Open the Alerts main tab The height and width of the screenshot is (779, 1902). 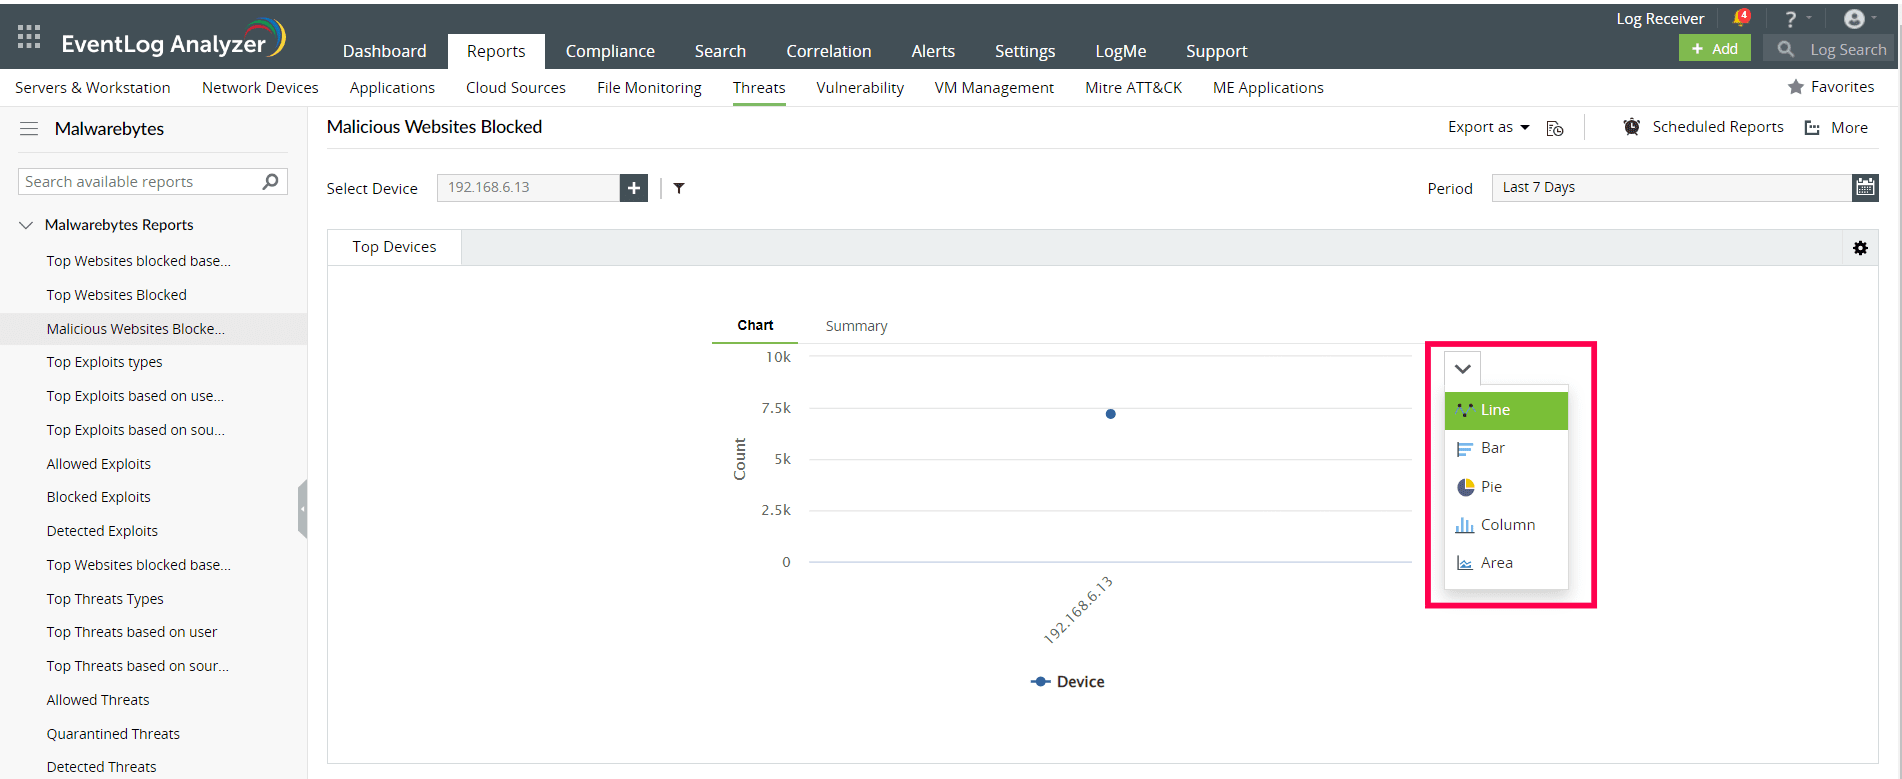pos(933,51)
